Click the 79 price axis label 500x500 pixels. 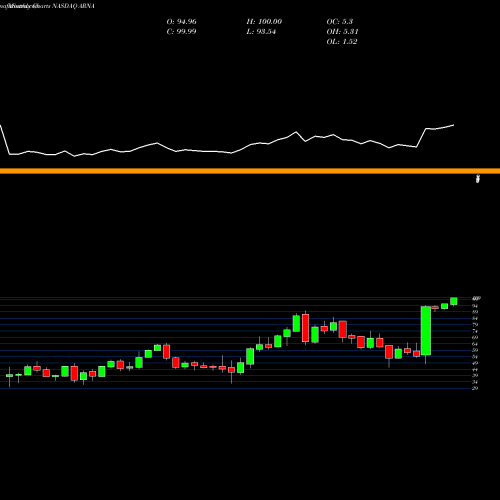coord(475,325)
